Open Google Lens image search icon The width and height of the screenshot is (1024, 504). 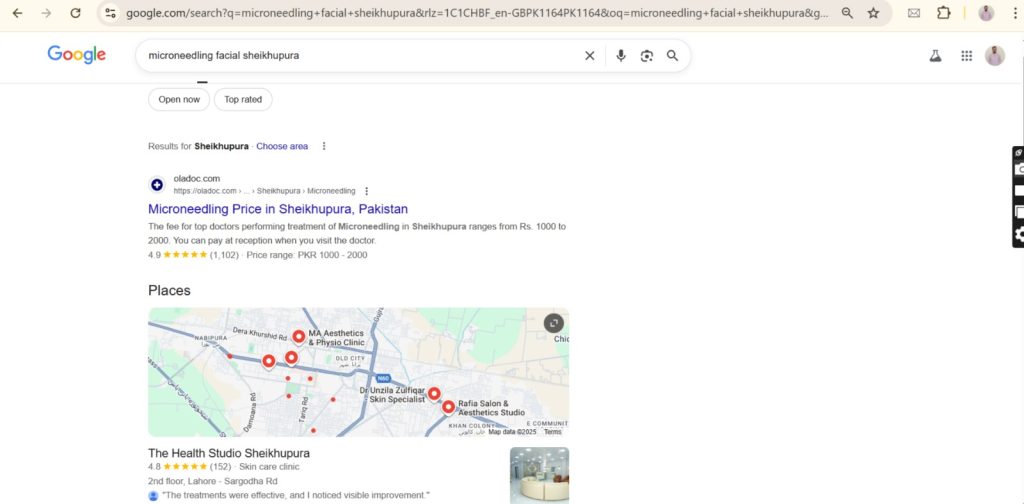click(x=647, y=56)
